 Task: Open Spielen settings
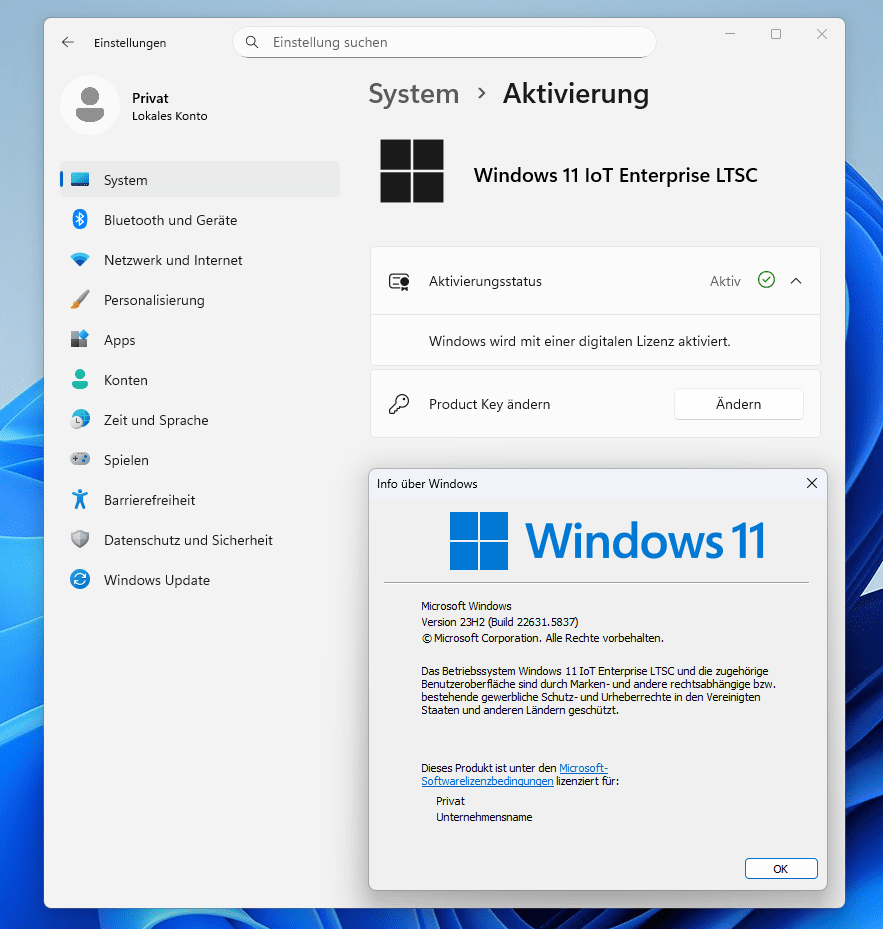coord(200,460)
